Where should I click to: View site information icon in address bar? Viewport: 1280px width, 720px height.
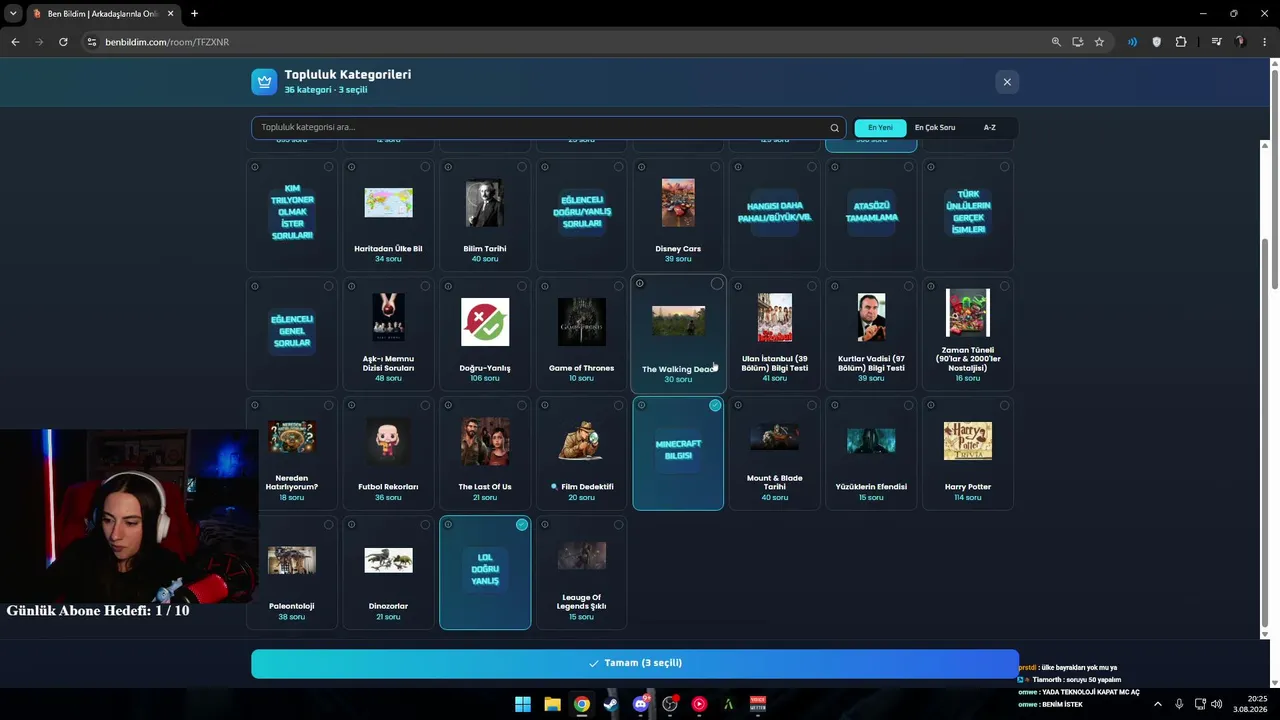[92, 42]
